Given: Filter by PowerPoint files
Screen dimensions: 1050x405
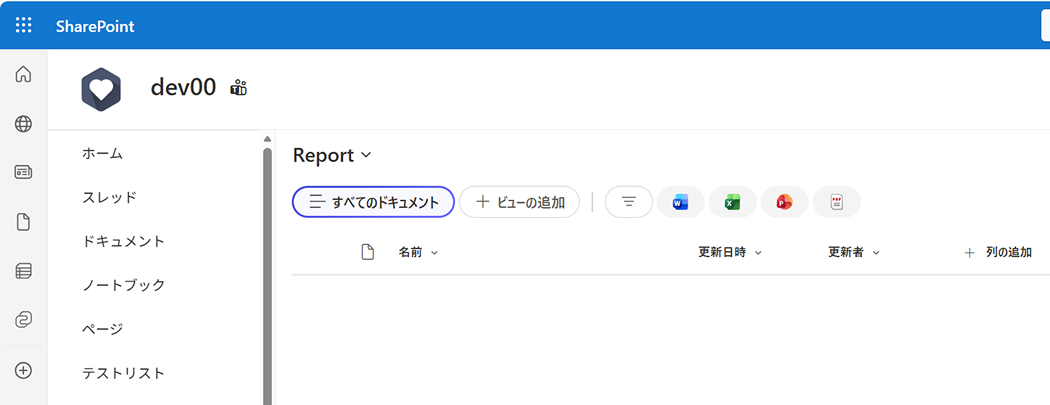Looking at the screenshot, I should (785, 202).
